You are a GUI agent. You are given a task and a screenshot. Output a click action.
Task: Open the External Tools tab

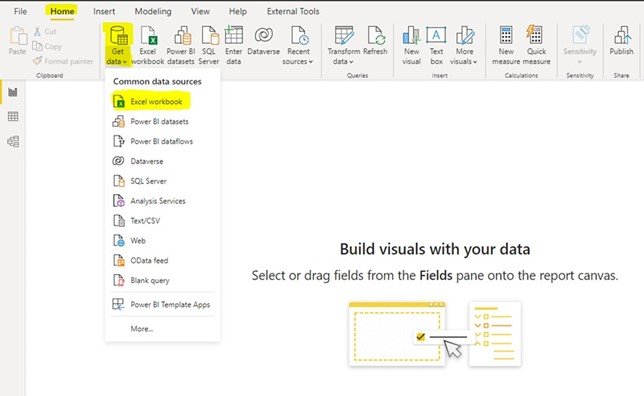point(293,12)
